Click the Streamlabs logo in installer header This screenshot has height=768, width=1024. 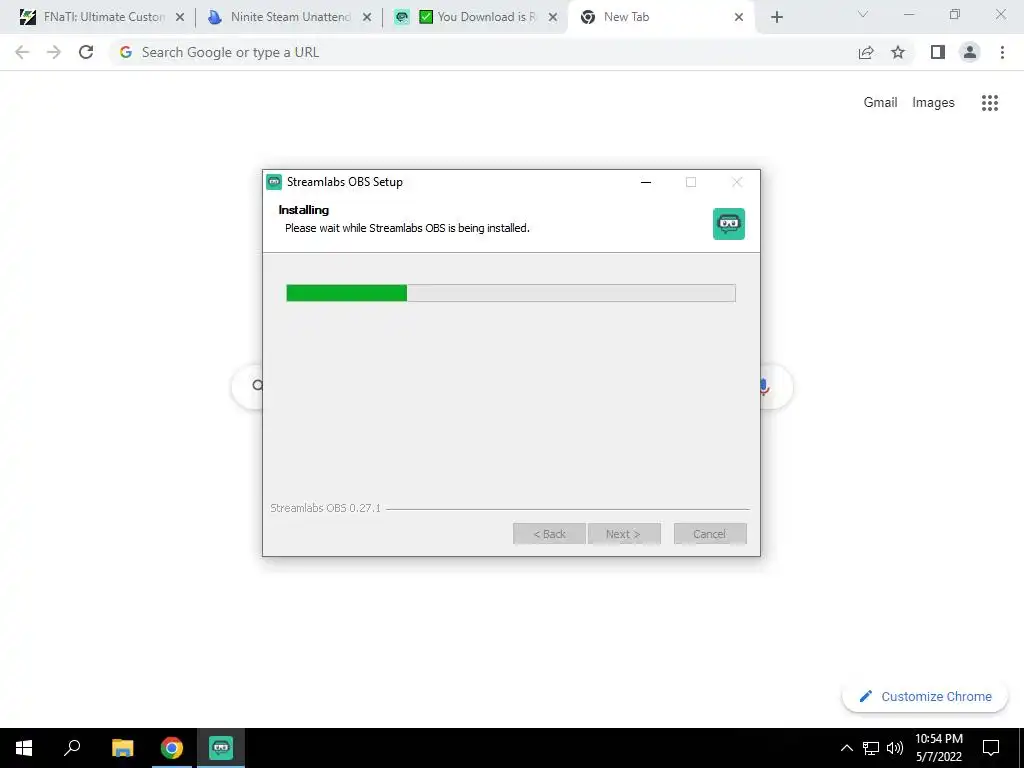pos(729,224)
